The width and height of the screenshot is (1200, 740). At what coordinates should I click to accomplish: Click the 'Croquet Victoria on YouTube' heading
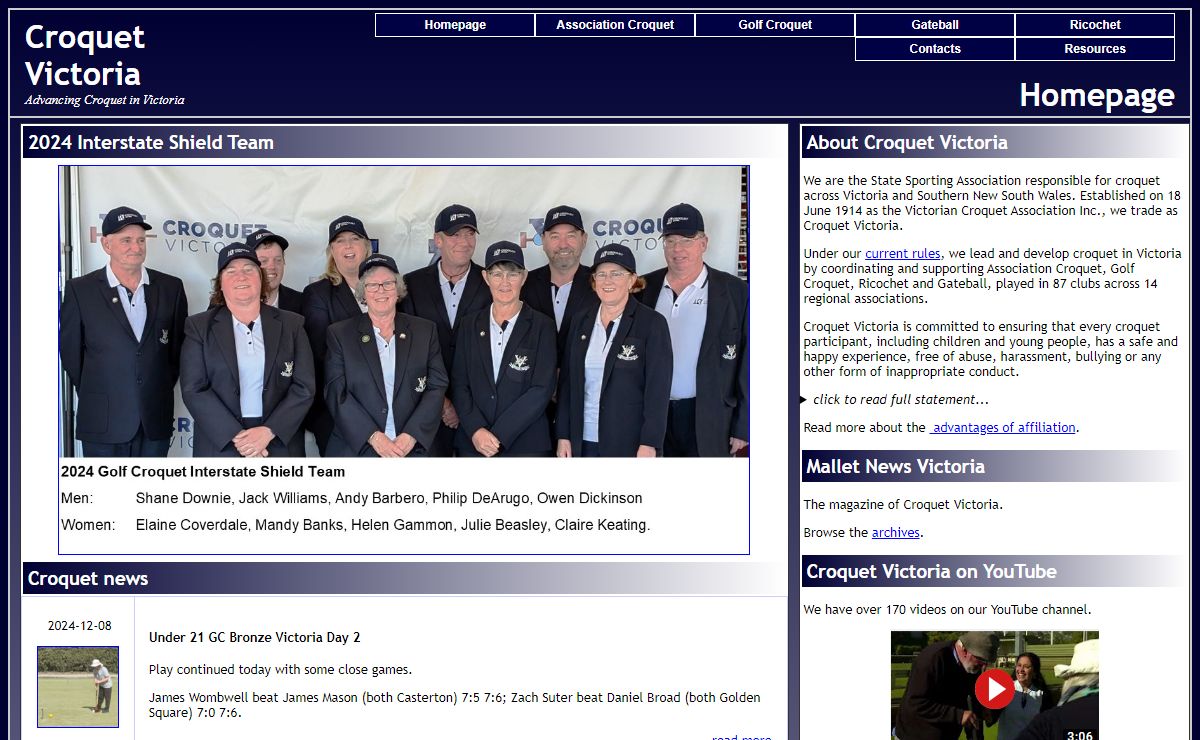tap(931, 571)
